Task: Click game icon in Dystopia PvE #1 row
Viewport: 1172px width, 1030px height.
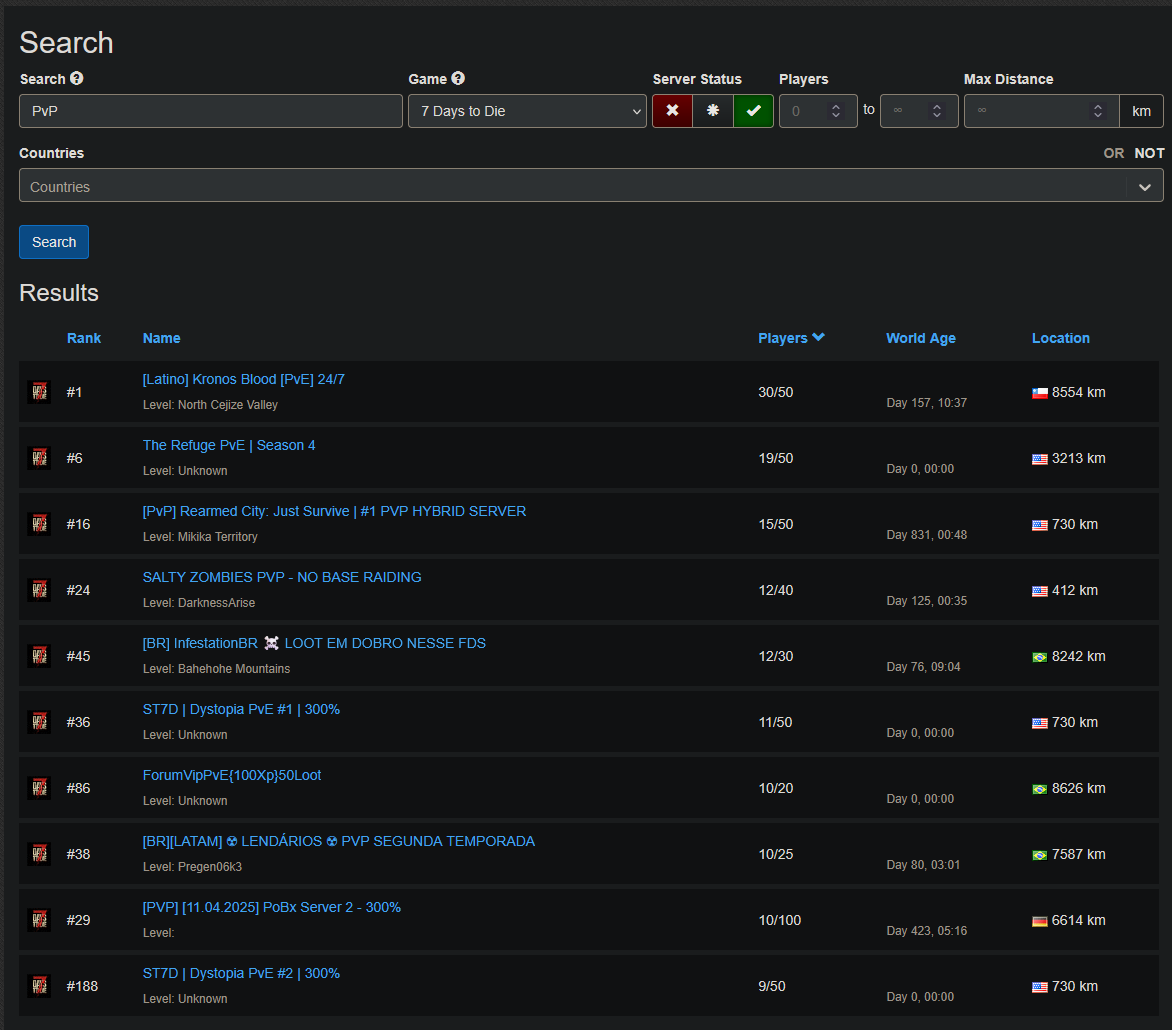Action: tap(40, 721)
